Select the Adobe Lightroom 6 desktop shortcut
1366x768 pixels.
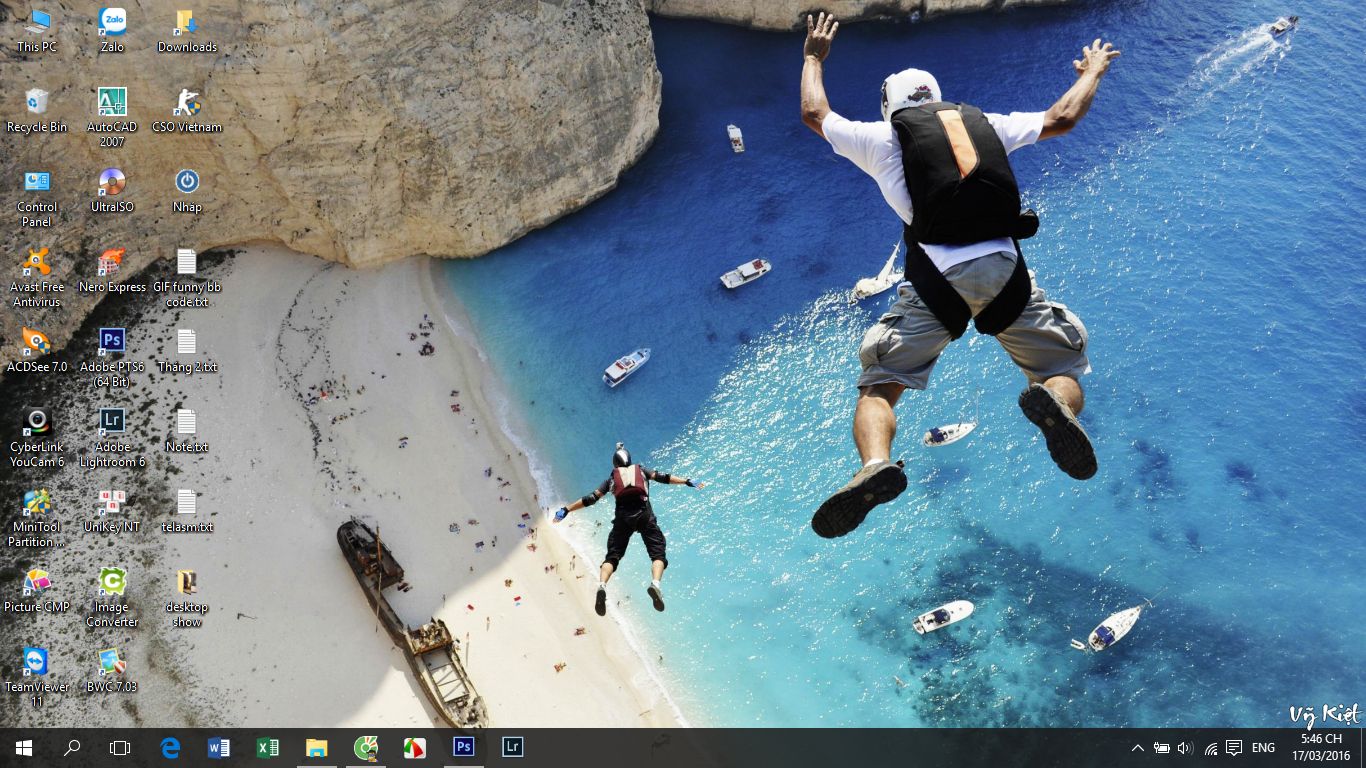112,437
